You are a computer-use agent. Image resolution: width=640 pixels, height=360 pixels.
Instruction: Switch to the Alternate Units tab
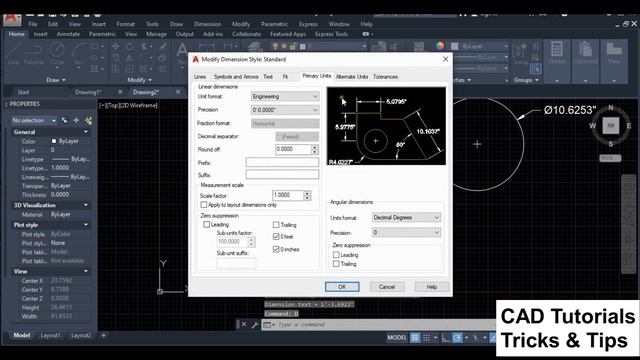352,77
